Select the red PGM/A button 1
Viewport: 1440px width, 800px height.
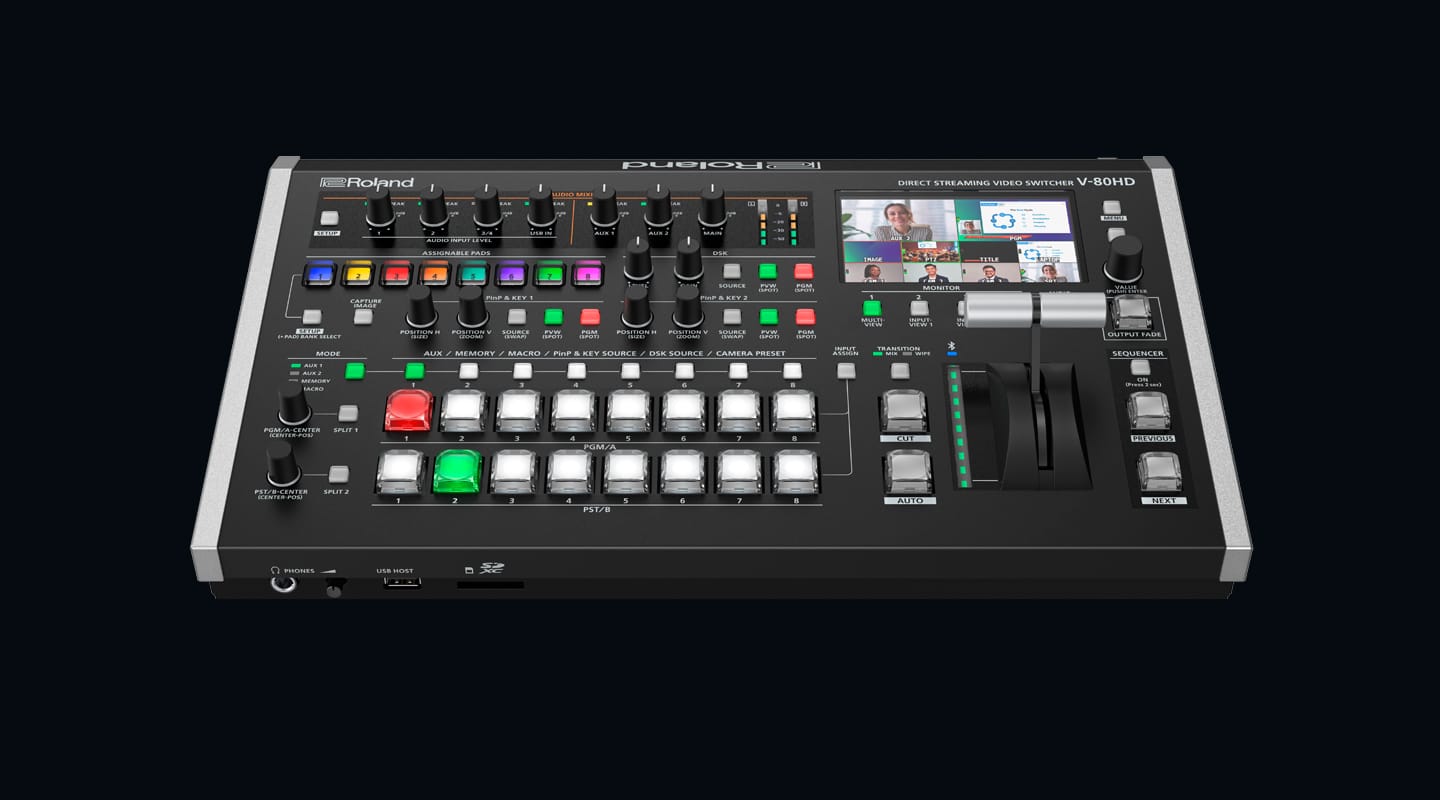tap(408, 411)
